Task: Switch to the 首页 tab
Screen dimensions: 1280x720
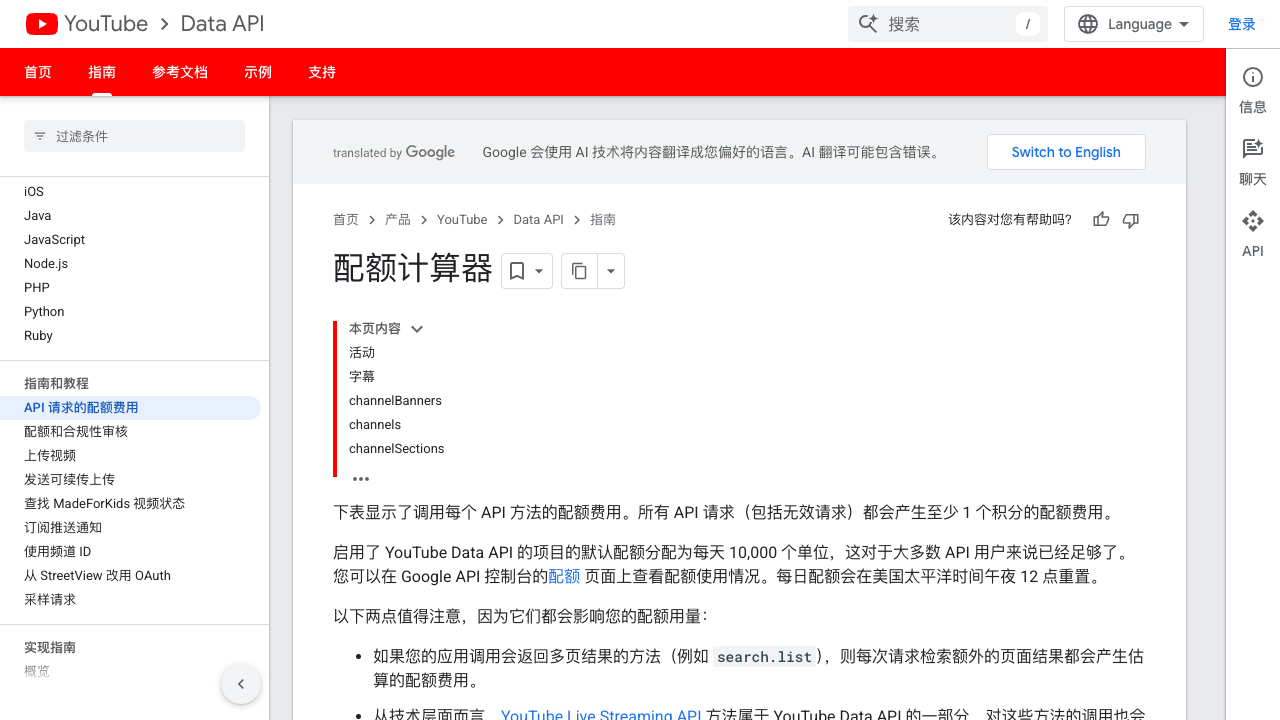Action: point(38,72)
